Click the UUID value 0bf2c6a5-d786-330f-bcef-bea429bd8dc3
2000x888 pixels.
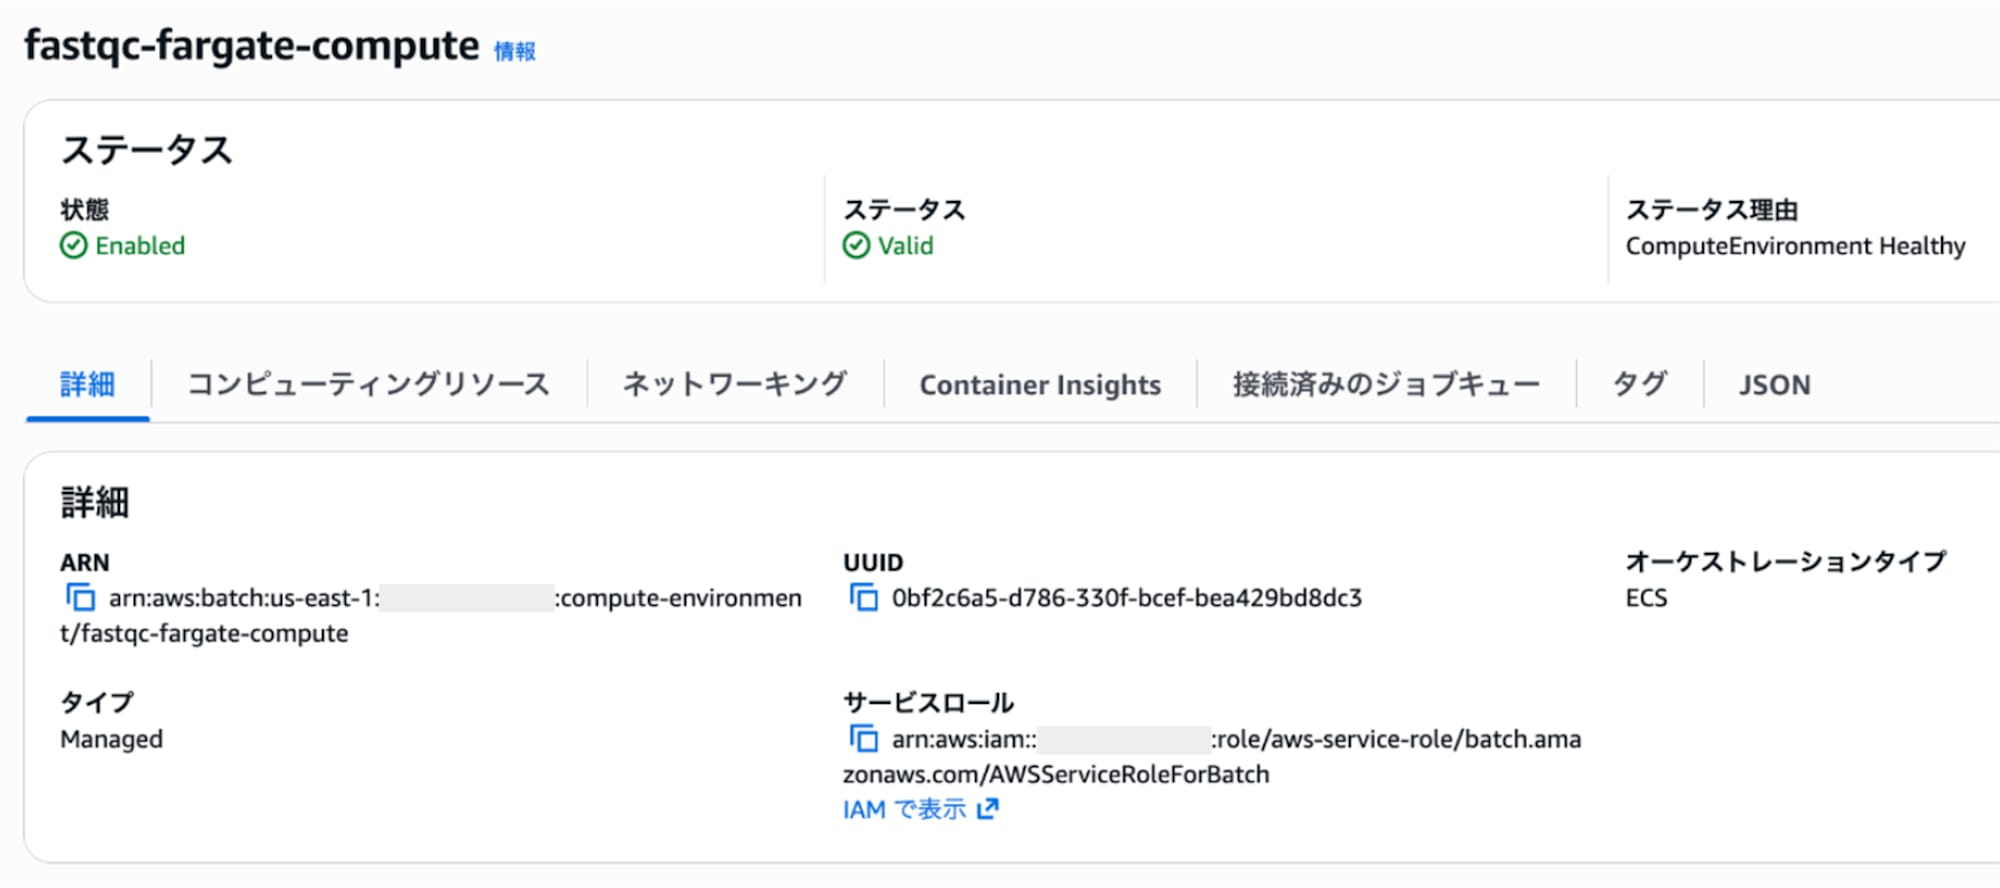coord(1127,597)
